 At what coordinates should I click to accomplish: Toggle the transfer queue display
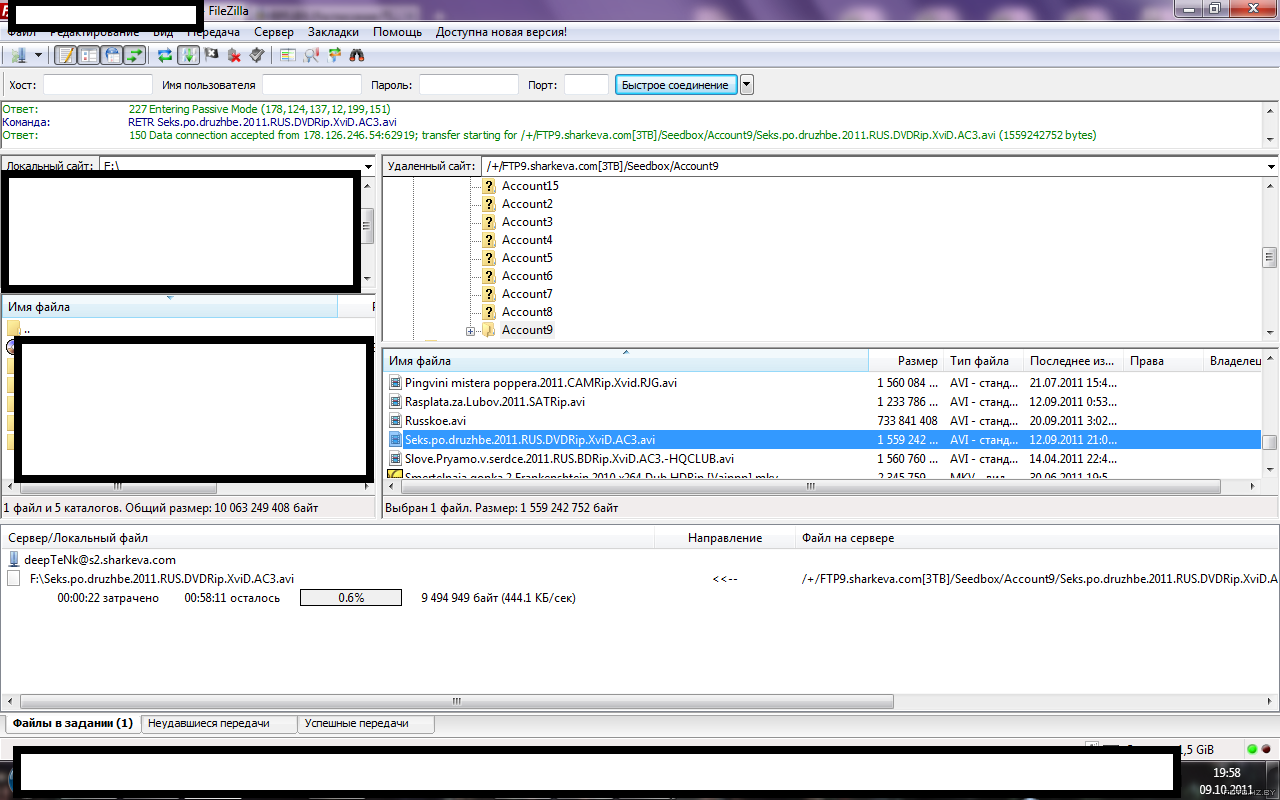pyautogui.click(x=134, y=55)
